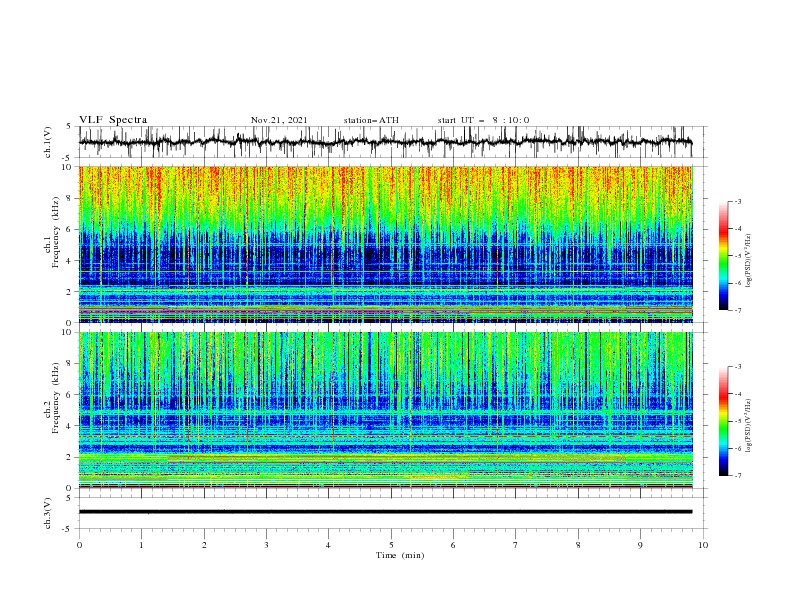
Task: Click time axis tick label '0'
Action: point(79,545)
